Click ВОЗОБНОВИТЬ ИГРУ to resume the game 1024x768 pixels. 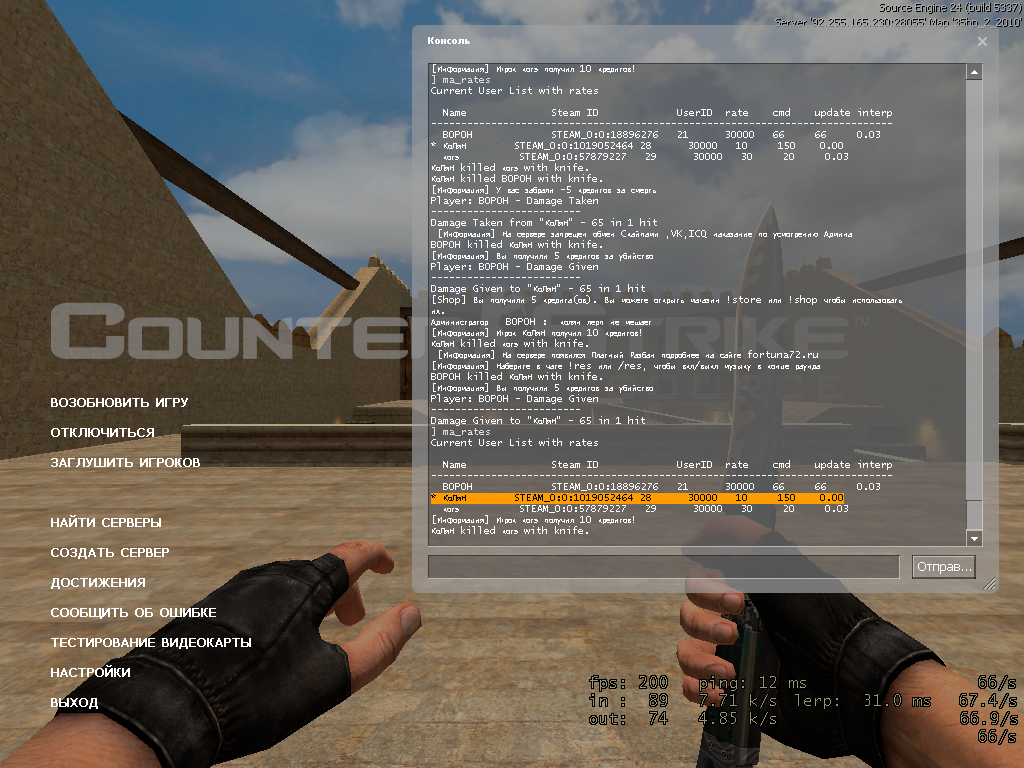[x=119, y=402]
